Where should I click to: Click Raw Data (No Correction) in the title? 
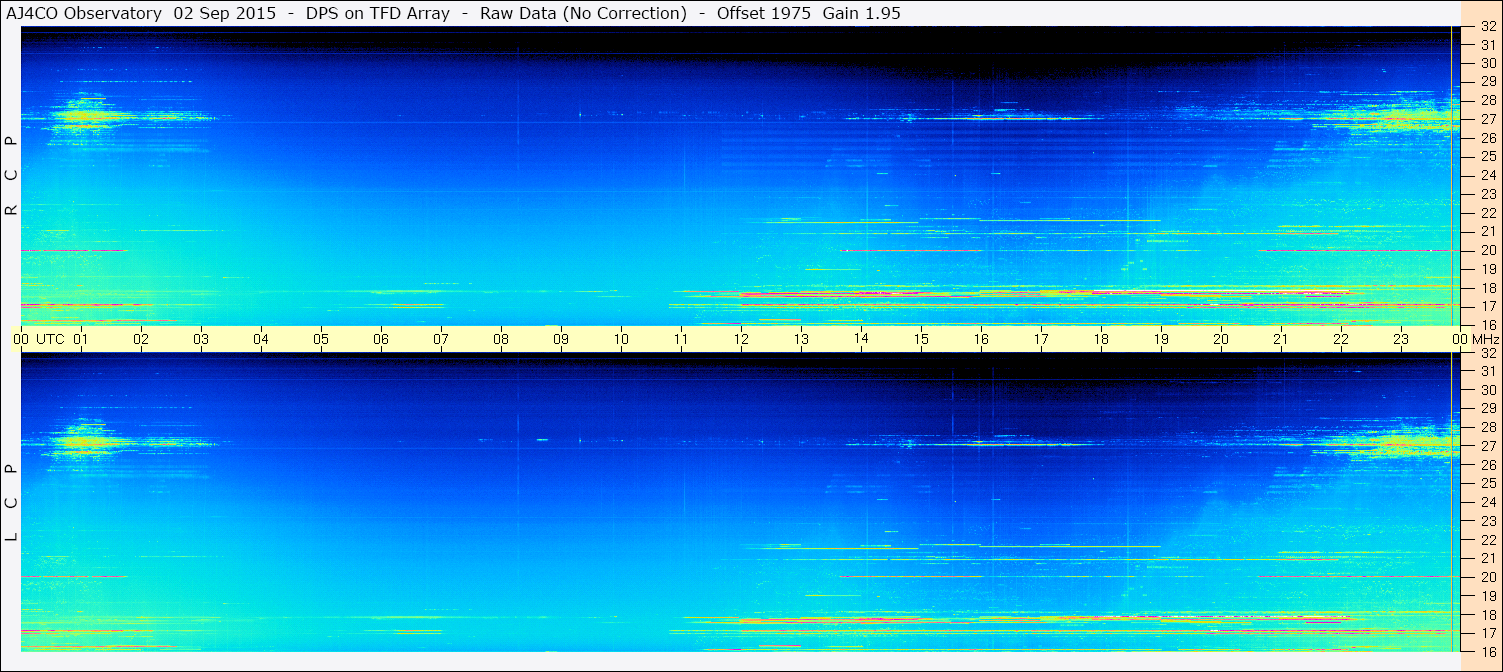click(583, 13)
